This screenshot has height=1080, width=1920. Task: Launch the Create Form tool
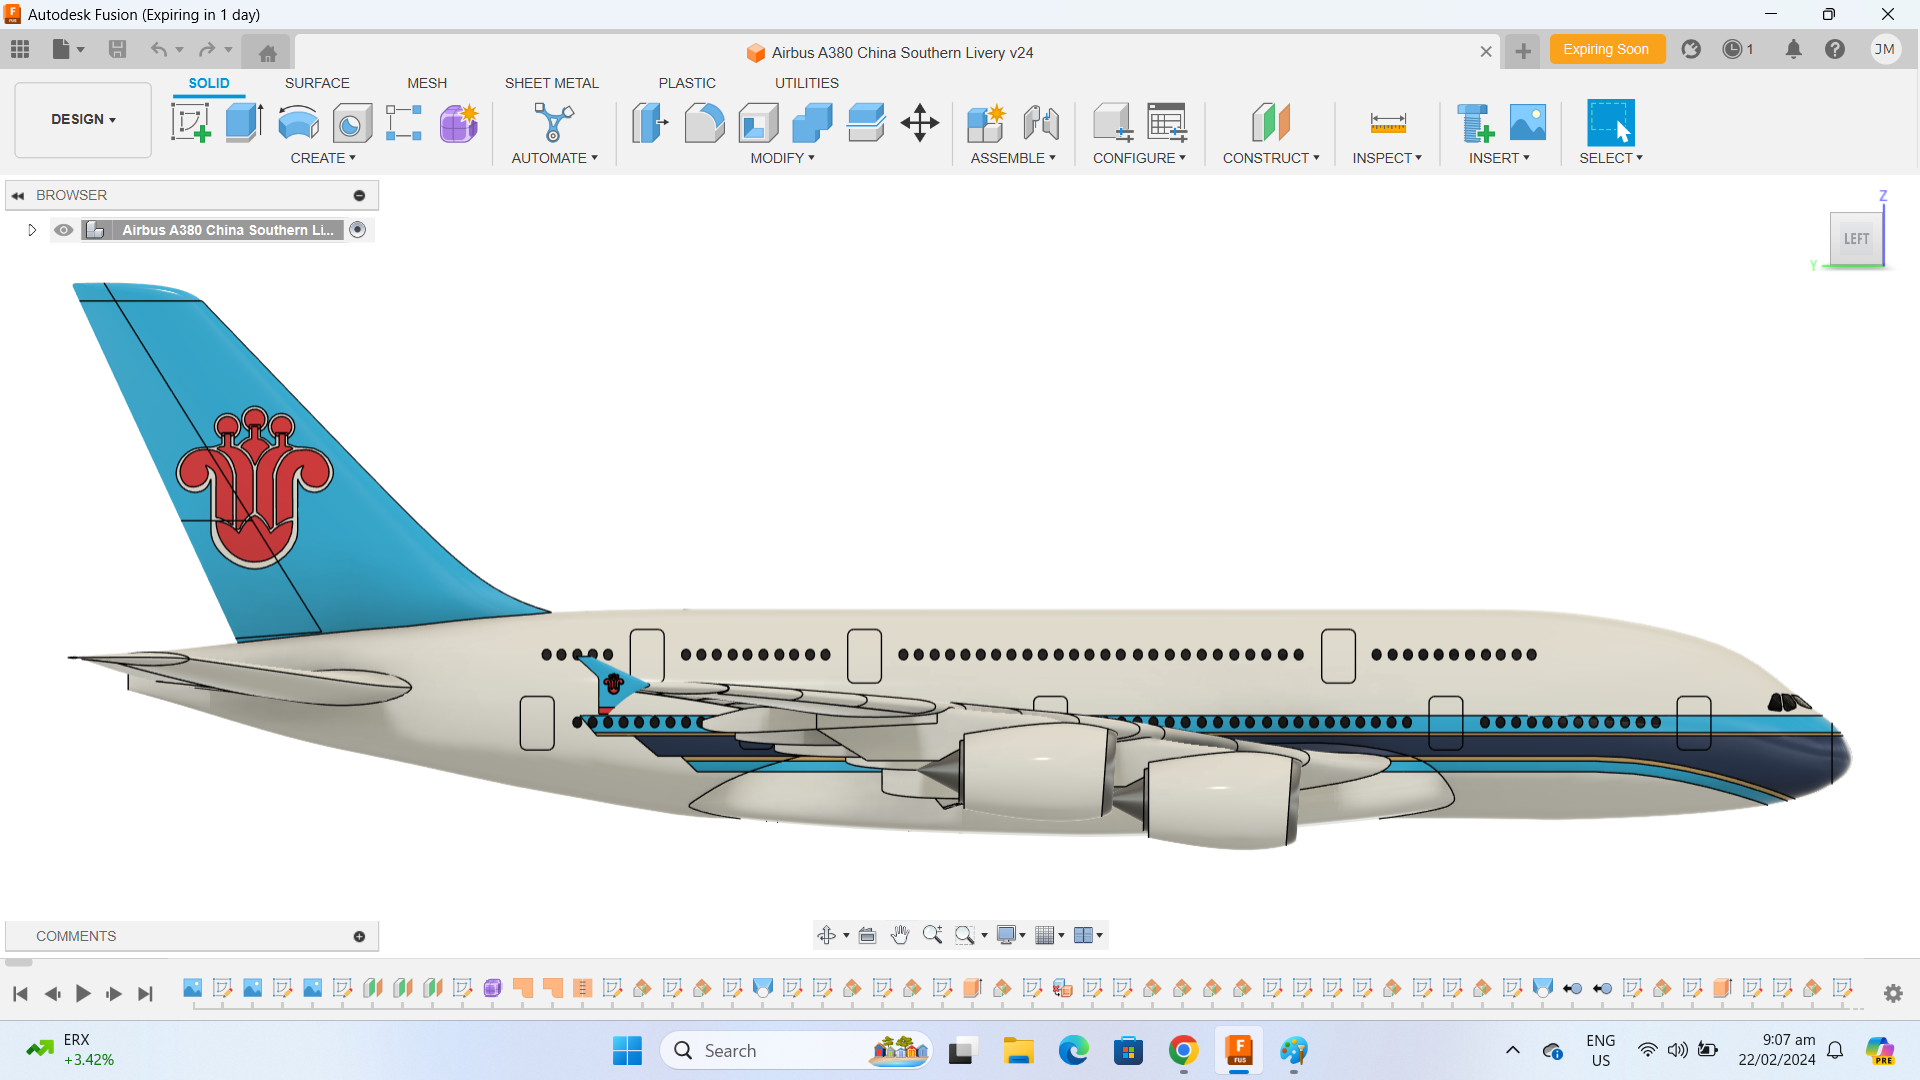point(458,121)
